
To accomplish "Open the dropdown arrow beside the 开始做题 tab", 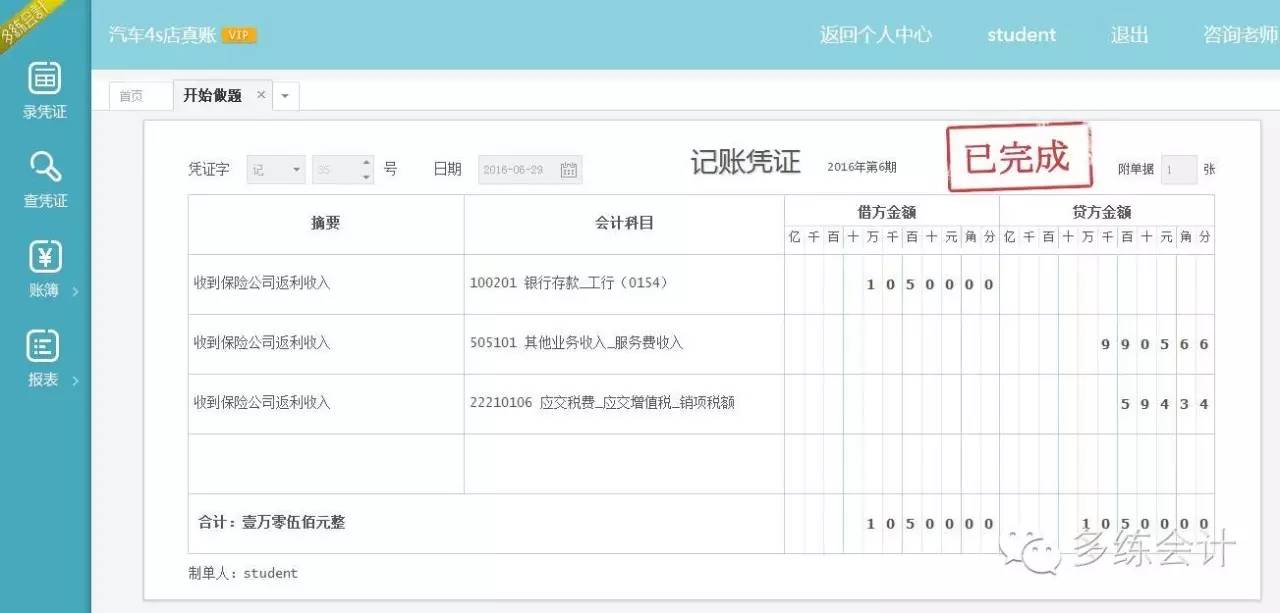I will pyautogui.click(x=286, y=95).
